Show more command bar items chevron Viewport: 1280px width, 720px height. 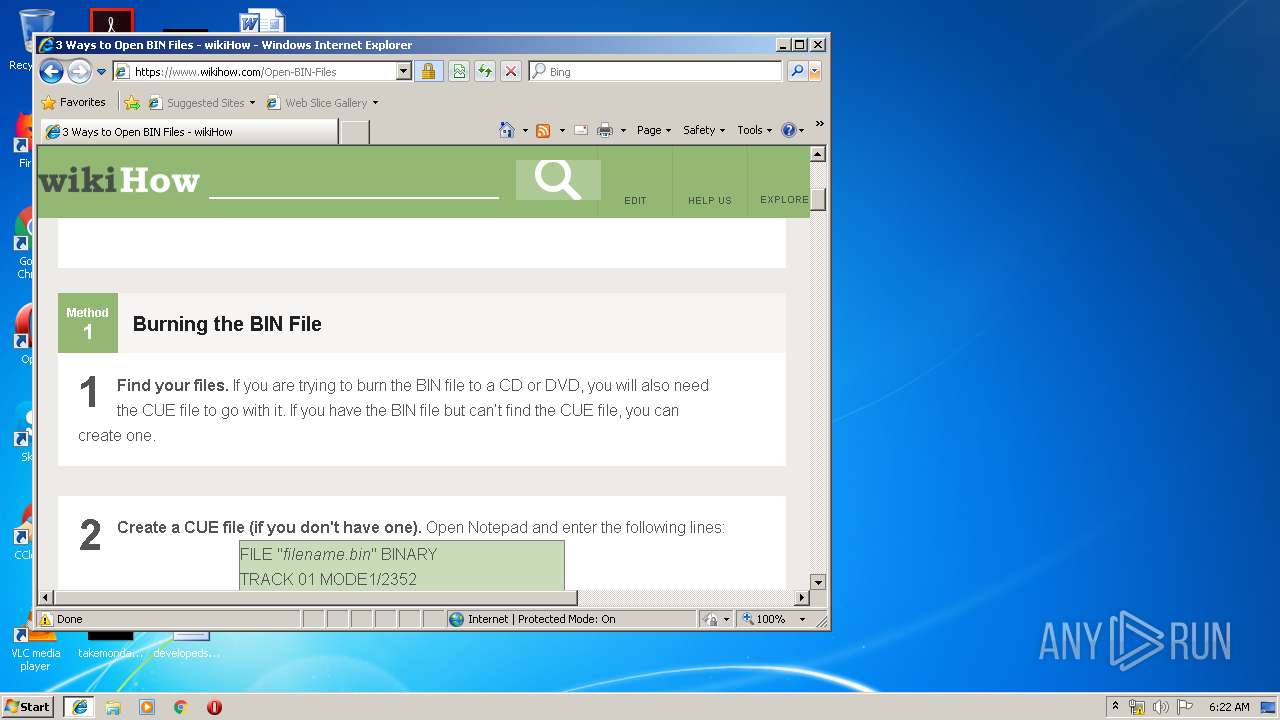819,124
